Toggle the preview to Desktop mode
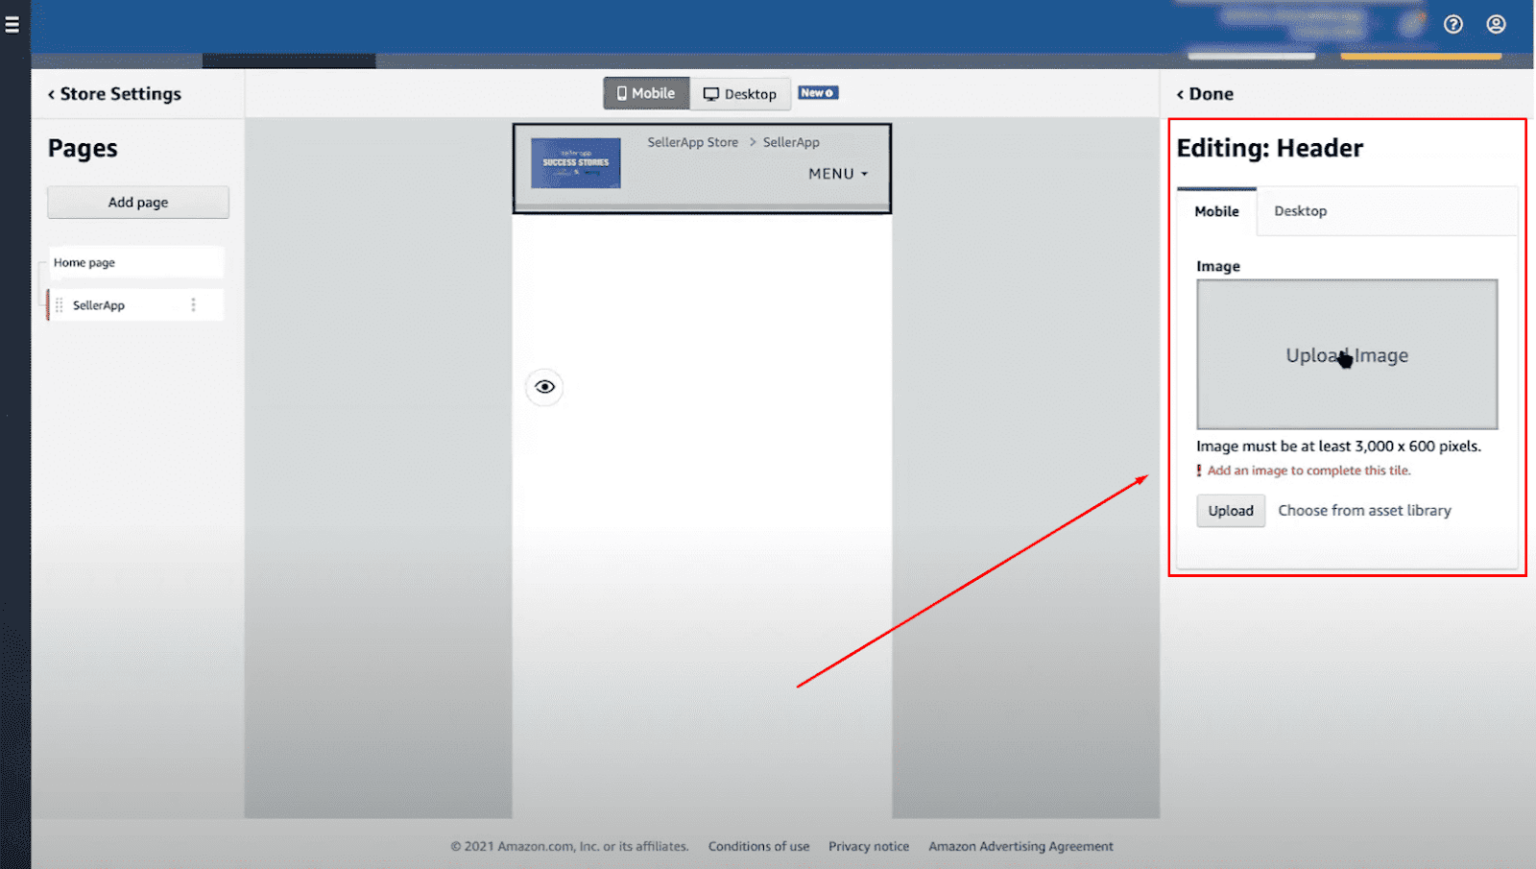 pyautogui.click(x=741, y=93)
